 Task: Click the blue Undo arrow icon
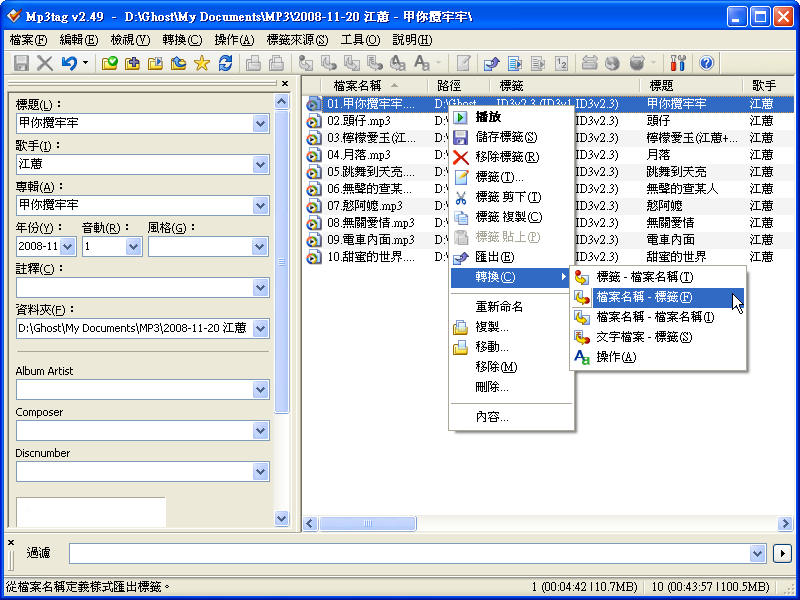click(69, 63)
